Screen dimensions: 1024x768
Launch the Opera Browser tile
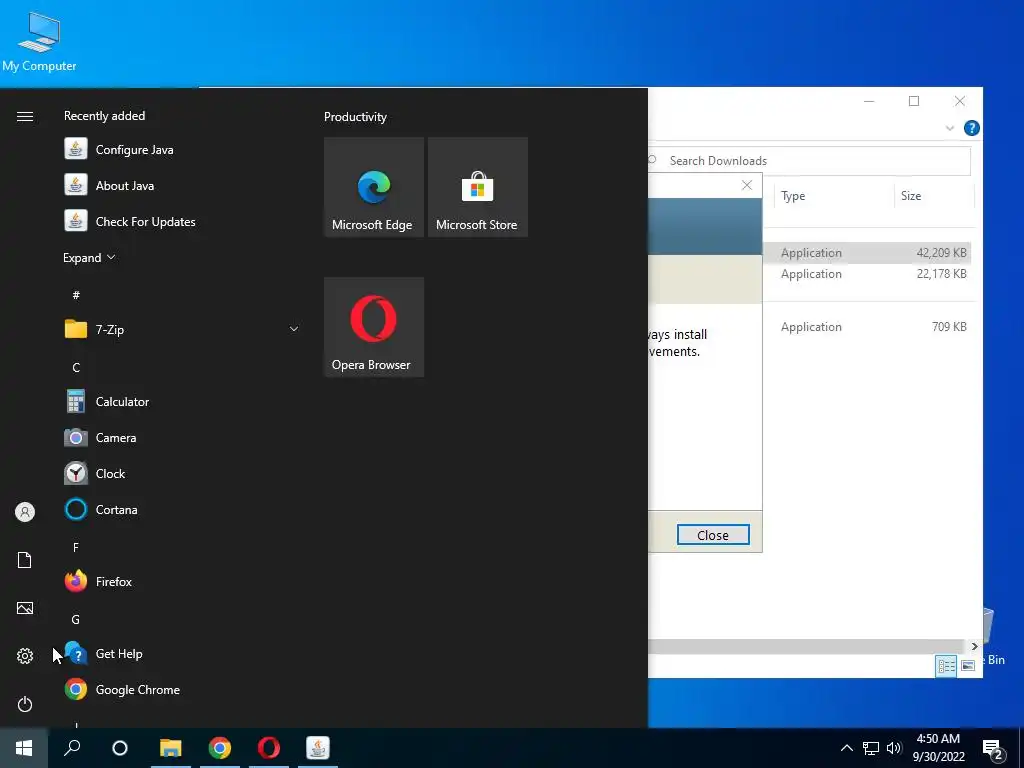pos(374,327)
